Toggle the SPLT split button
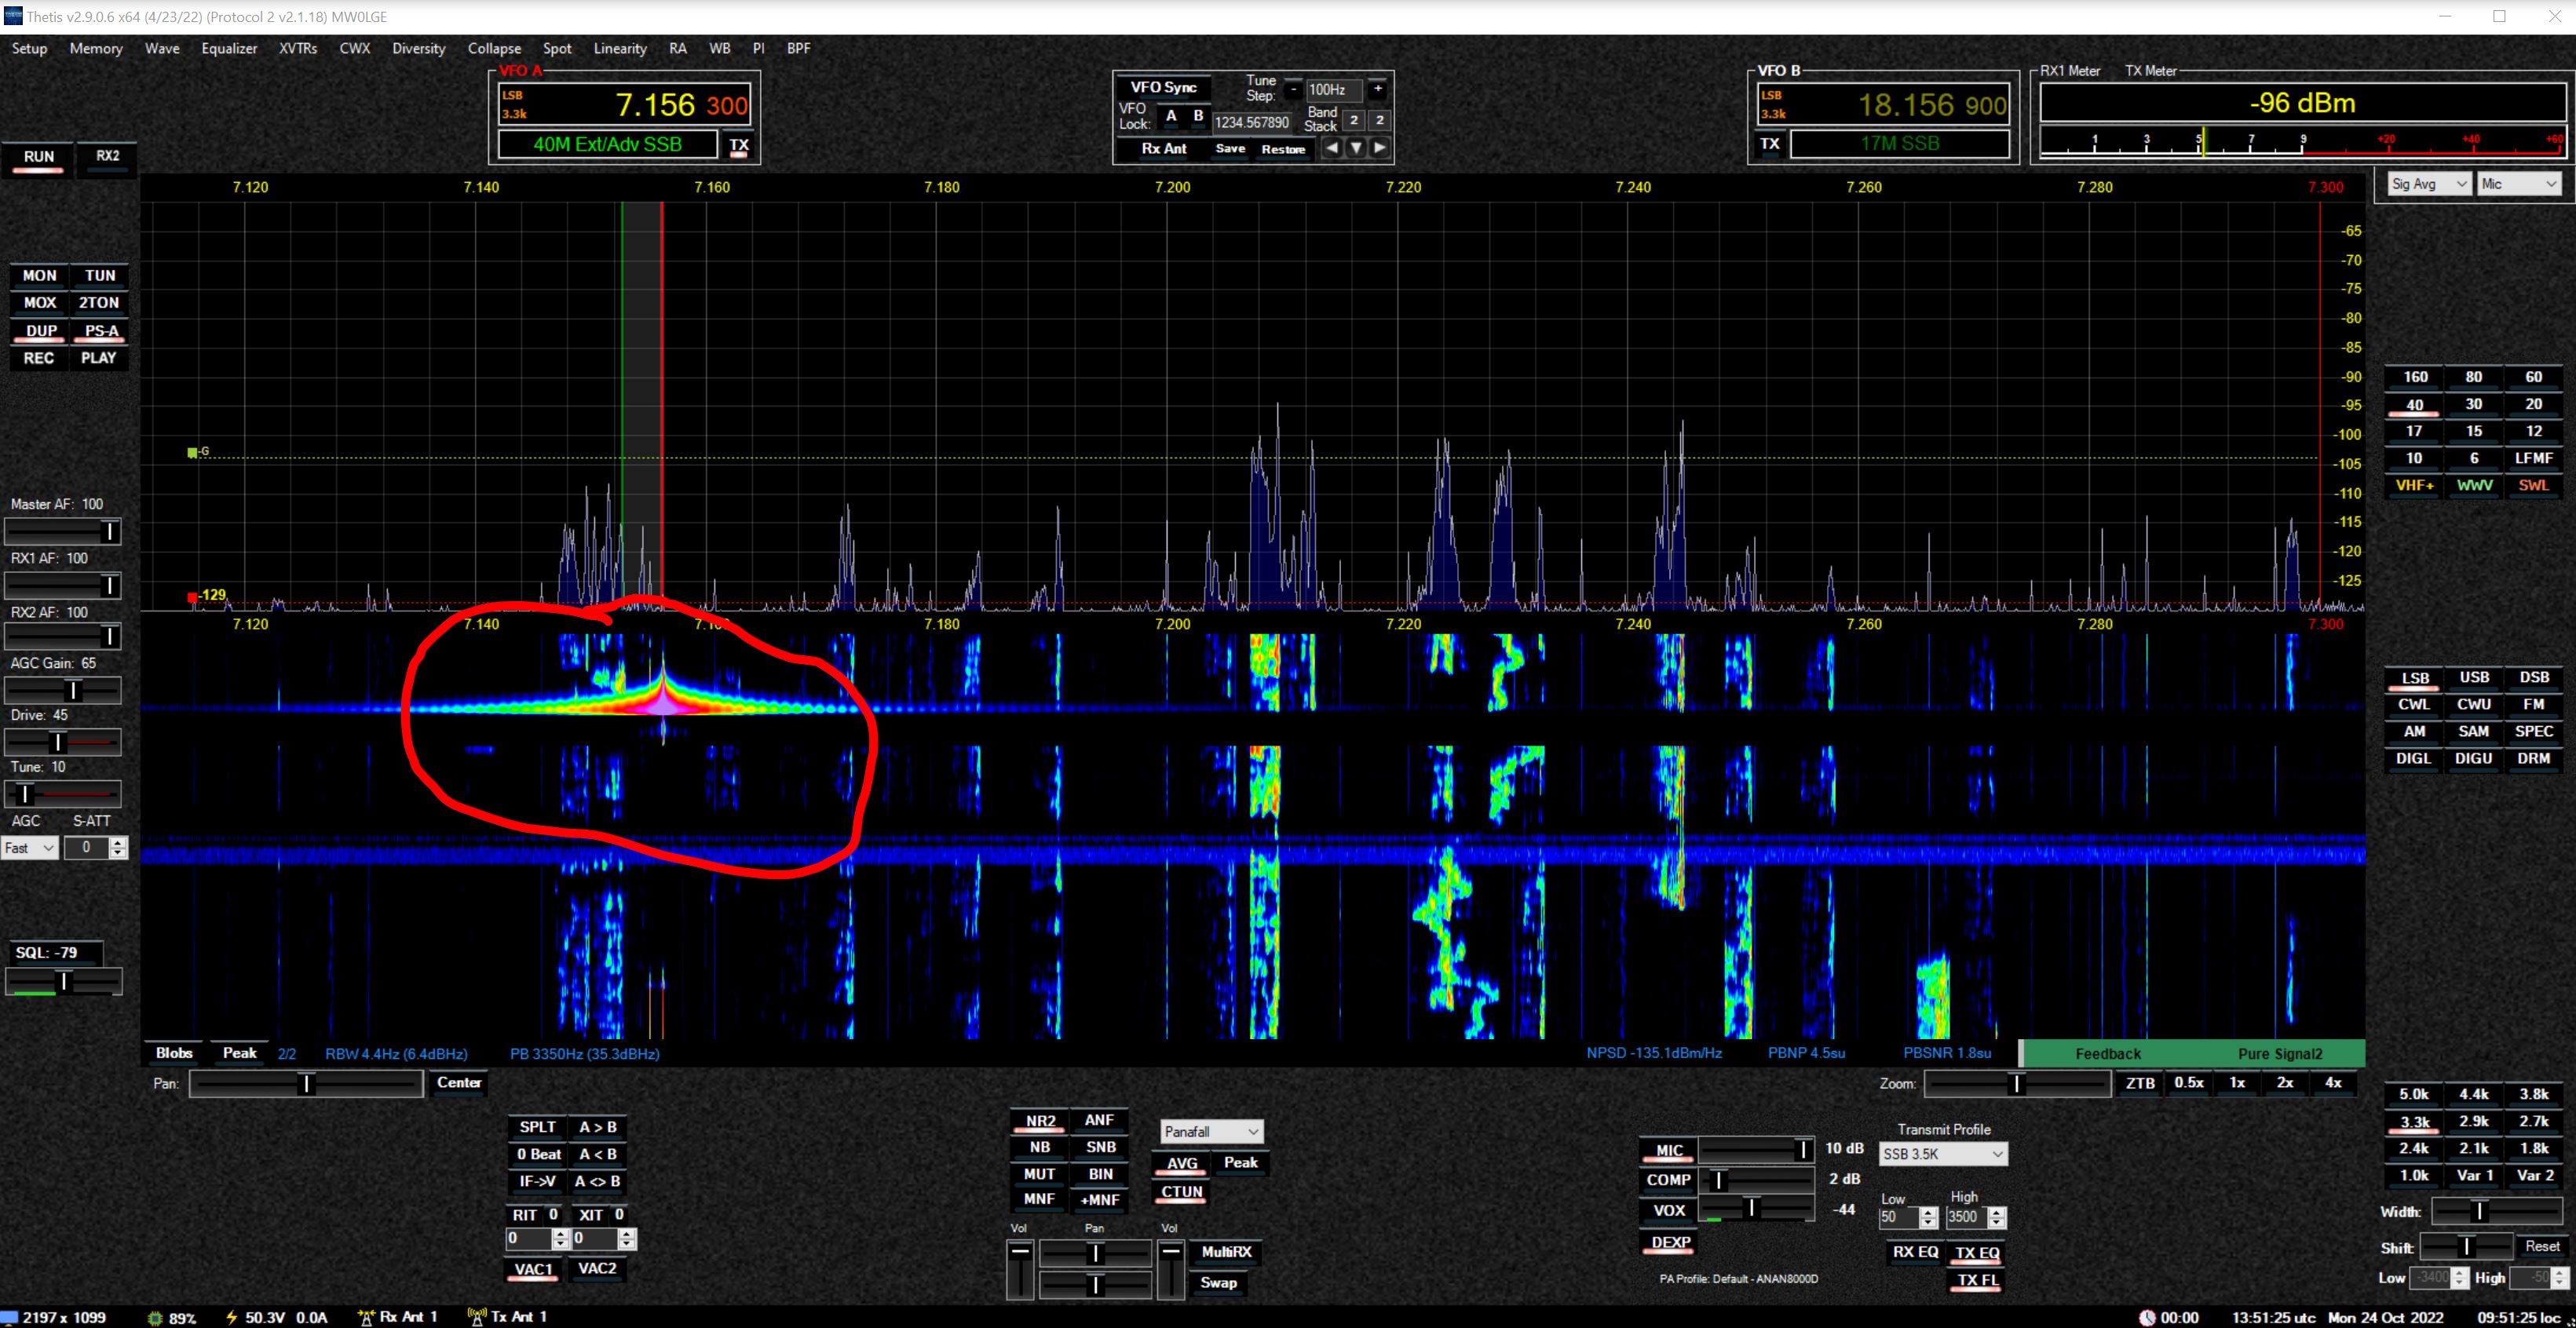 [537, 1127]
